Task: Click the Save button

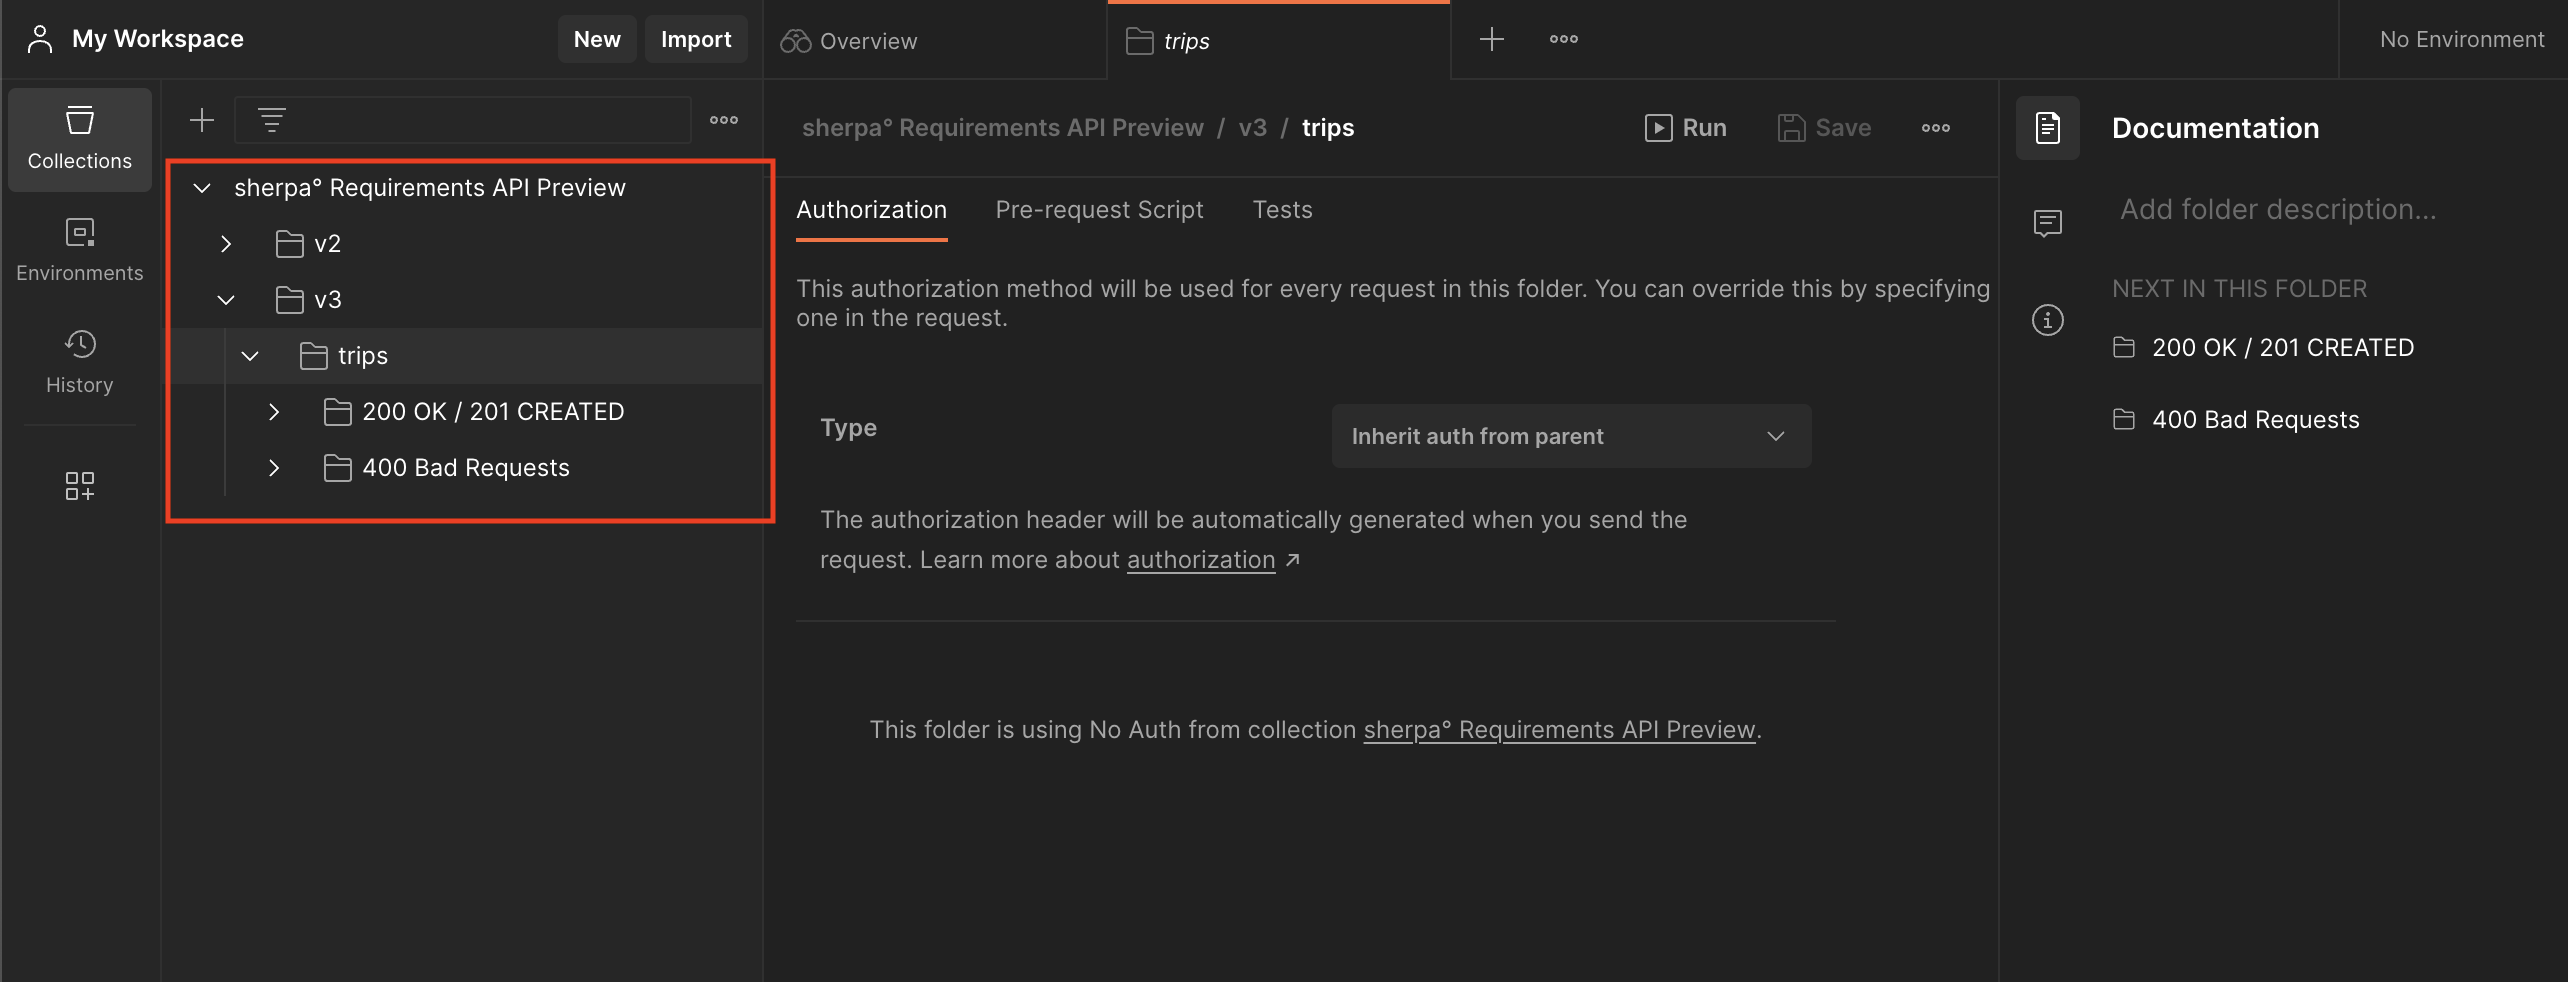Action: tap(1824, 128)
